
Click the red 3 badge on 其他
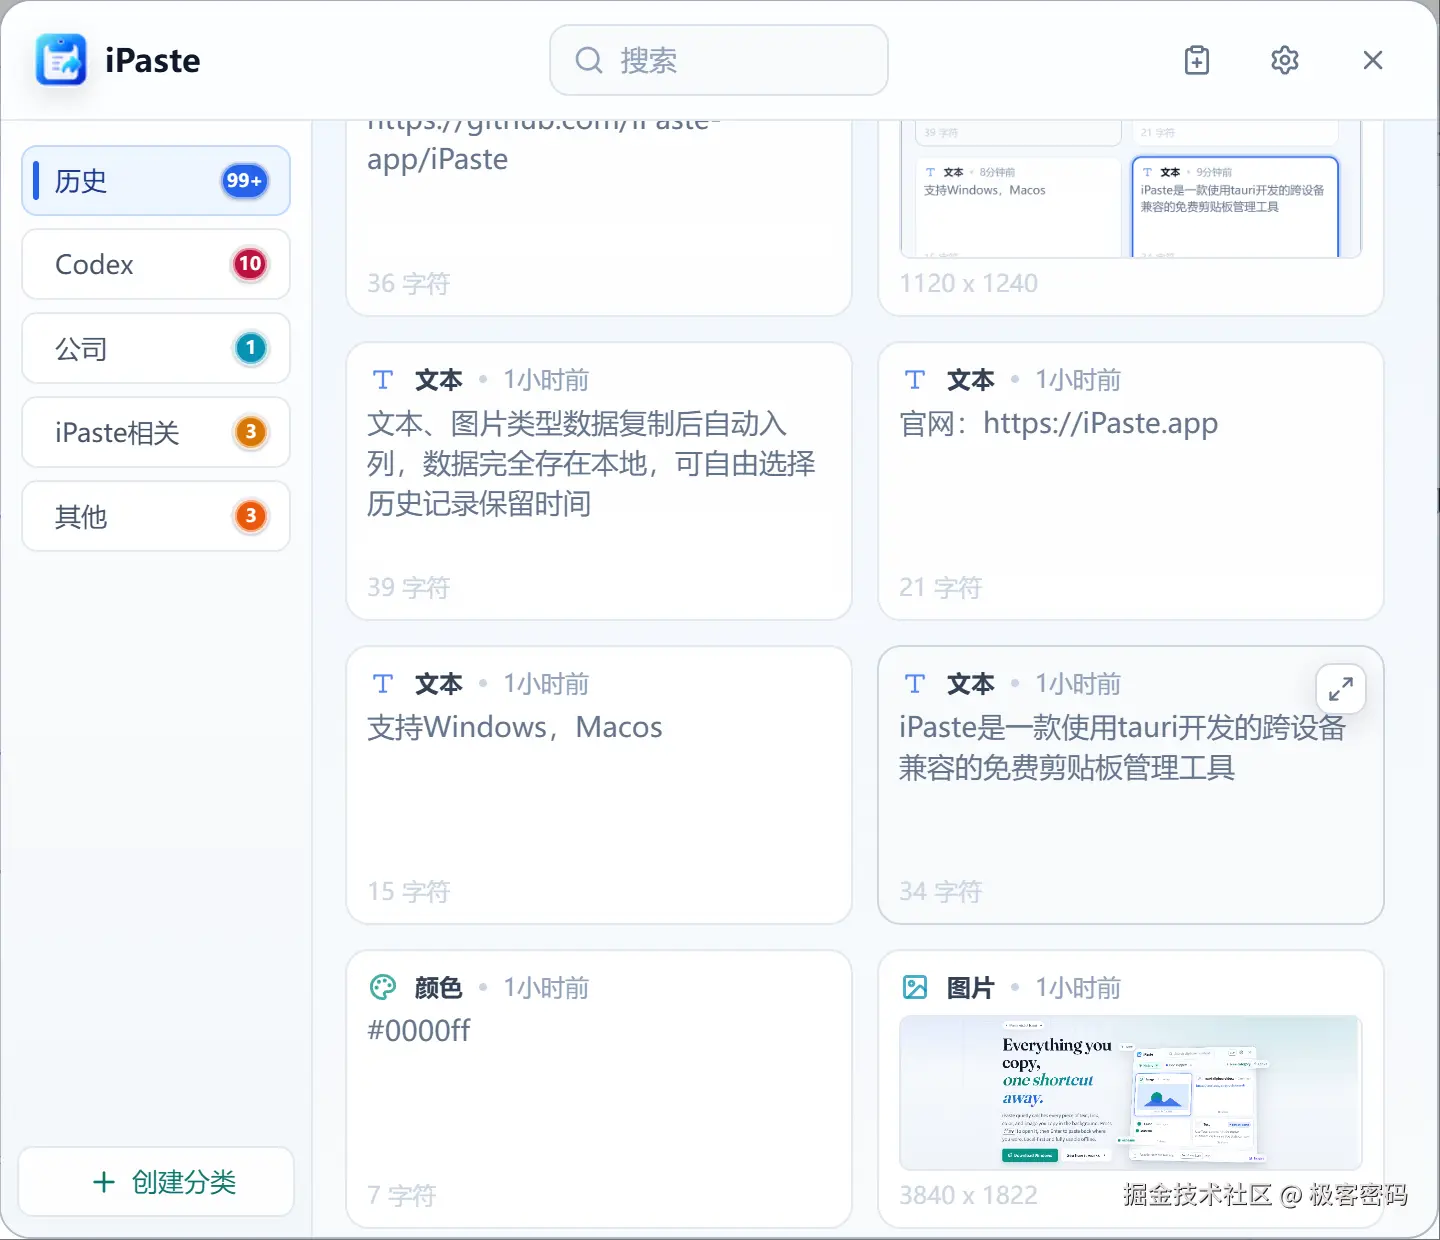tap(250, 516)
